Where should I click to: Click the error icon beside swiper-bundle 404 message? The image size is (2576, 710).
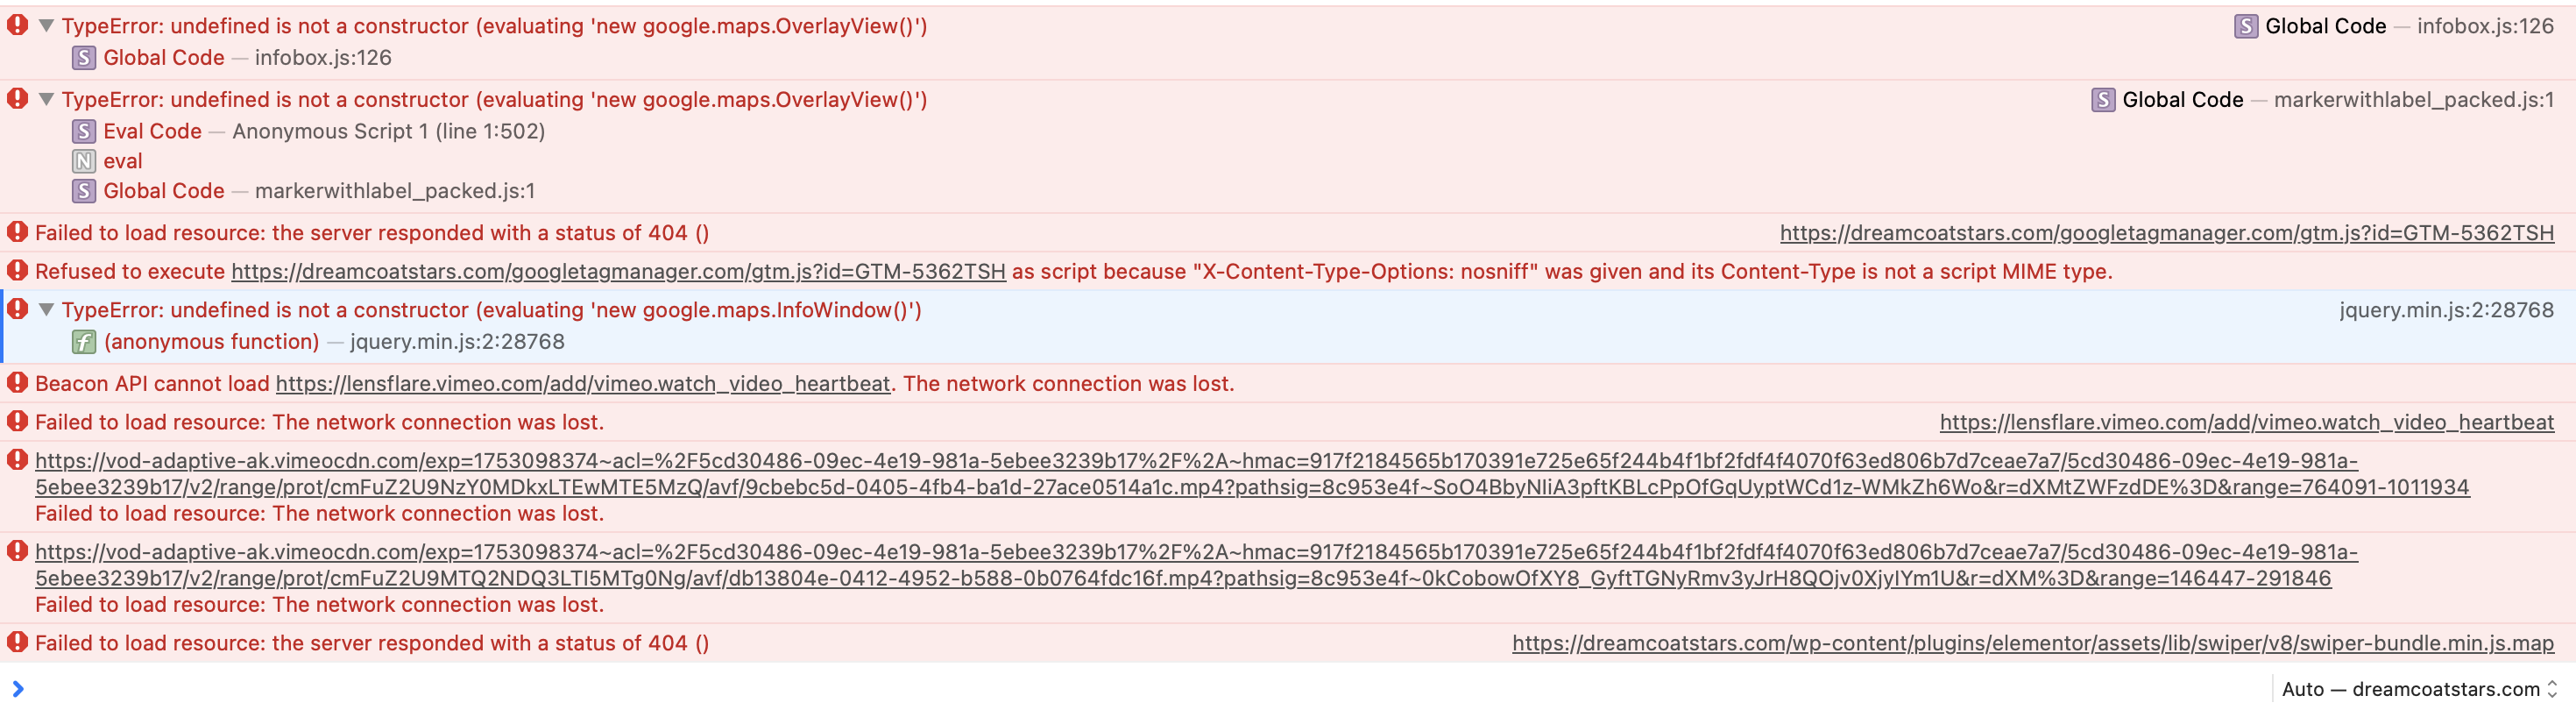click(17, 642)
